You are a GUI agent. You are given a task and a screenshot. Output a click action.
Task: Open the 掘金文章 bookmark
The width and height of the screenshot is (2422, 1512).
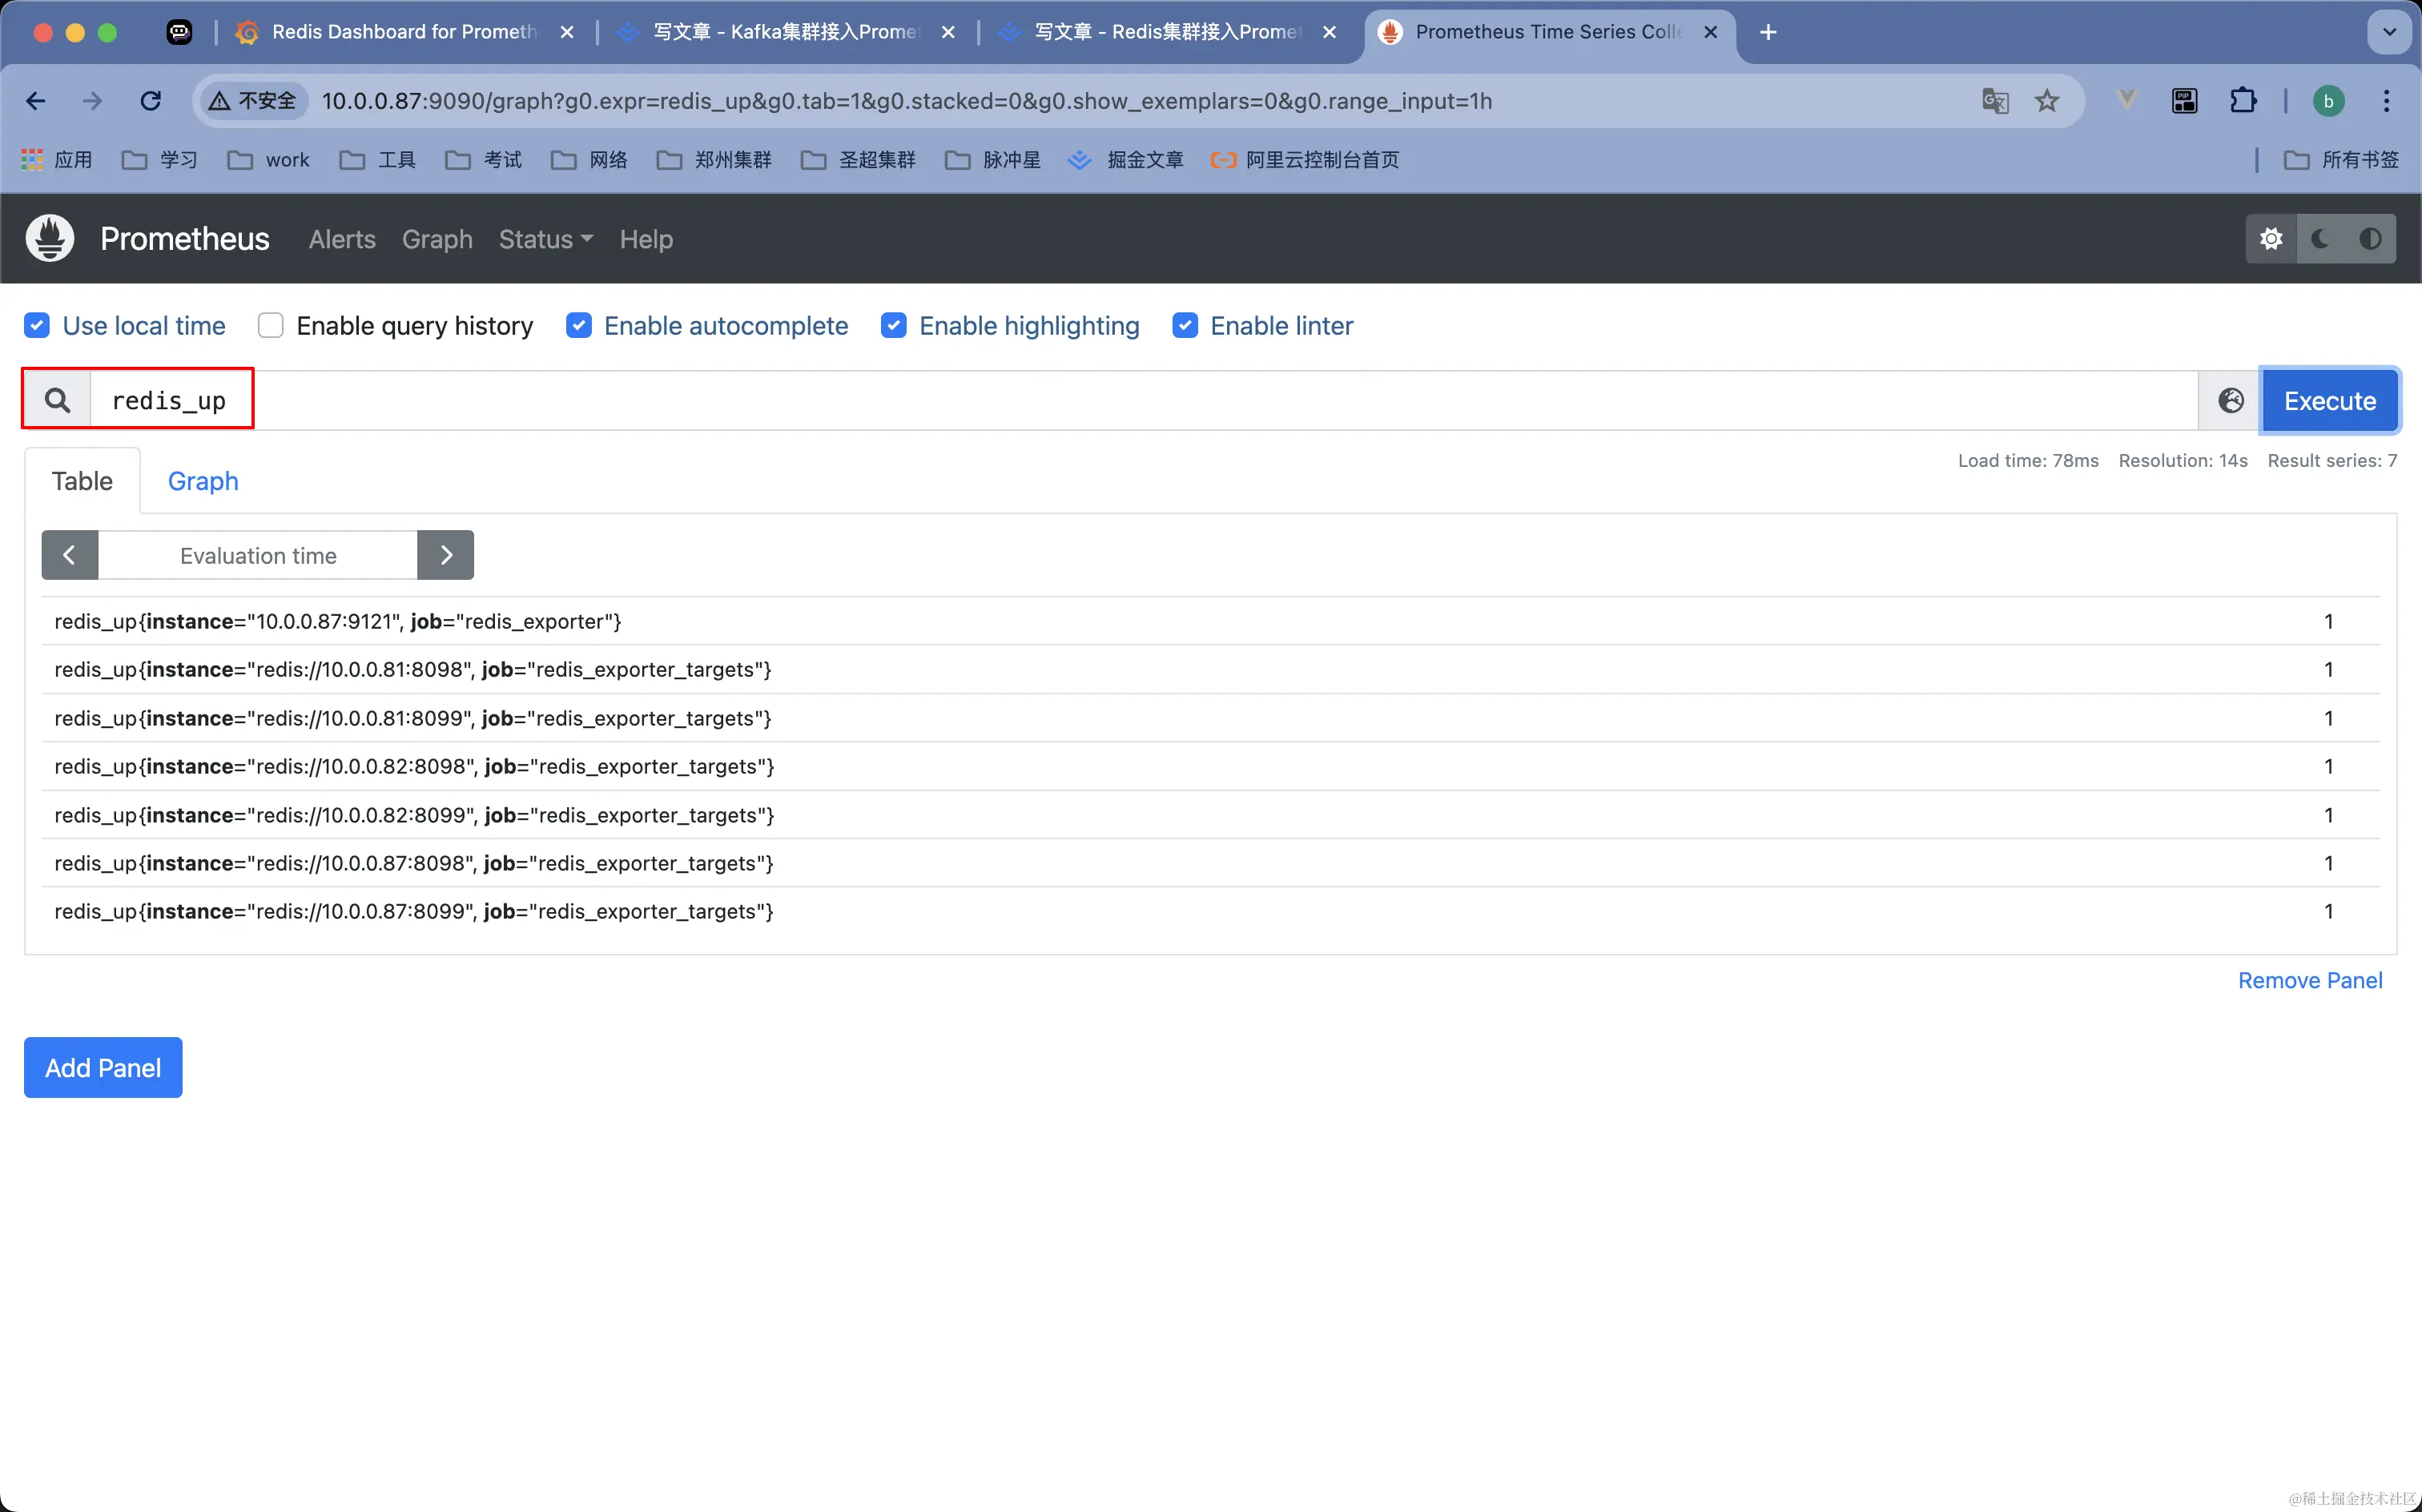(1126, 160)
